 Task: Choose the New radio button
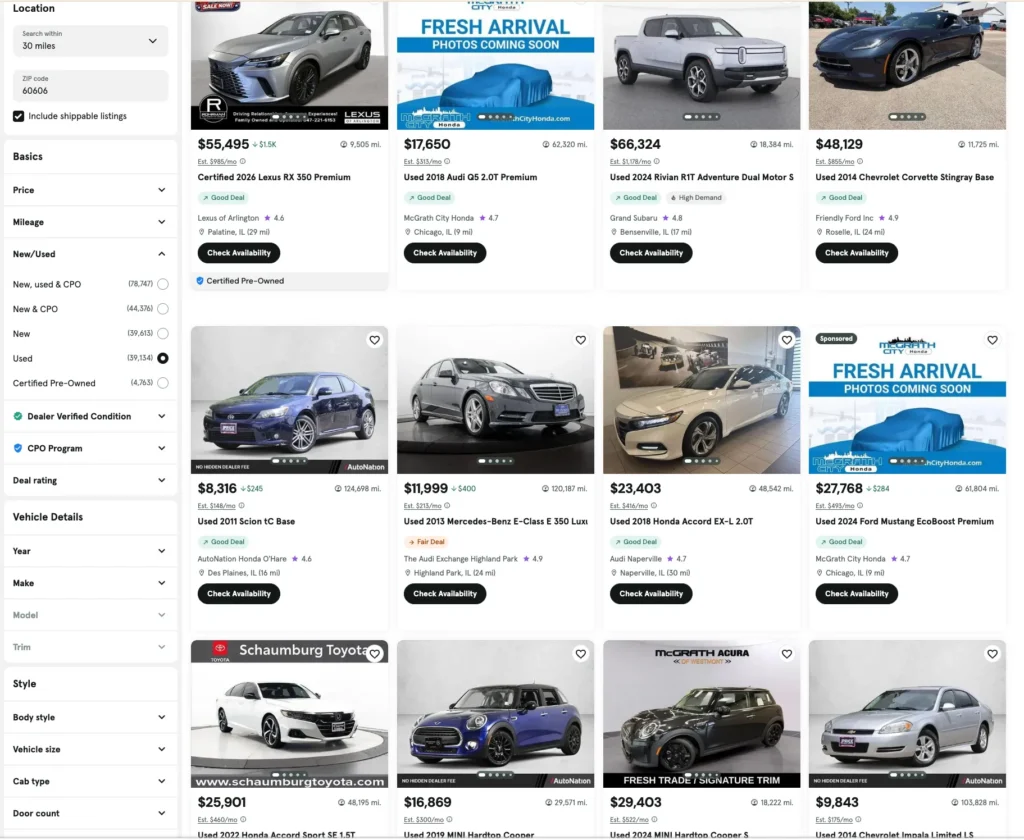coord(163,334)
